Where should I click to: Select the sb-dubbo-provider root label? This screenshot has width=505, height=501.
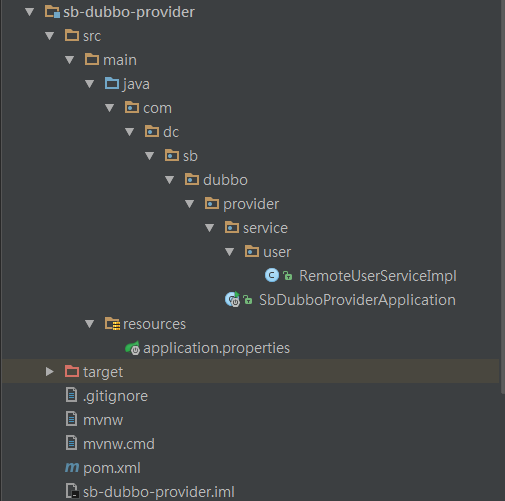click(x=129, y=12)
